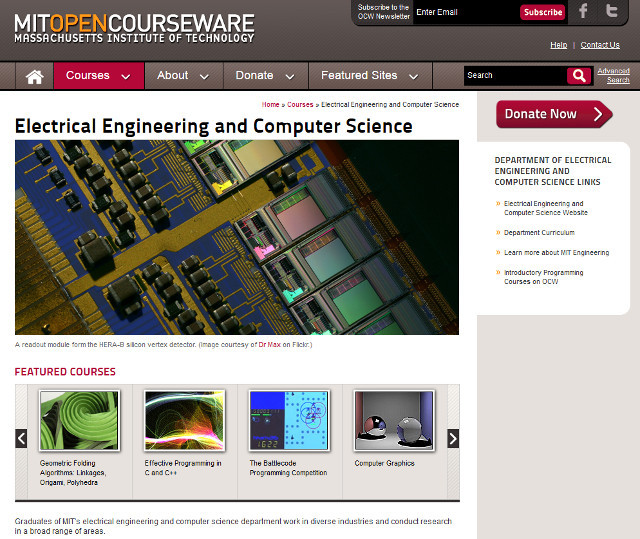The height and width of the screenshot is (539, 640).
Task: Open the Courses menu item
Action: point(98,76)
